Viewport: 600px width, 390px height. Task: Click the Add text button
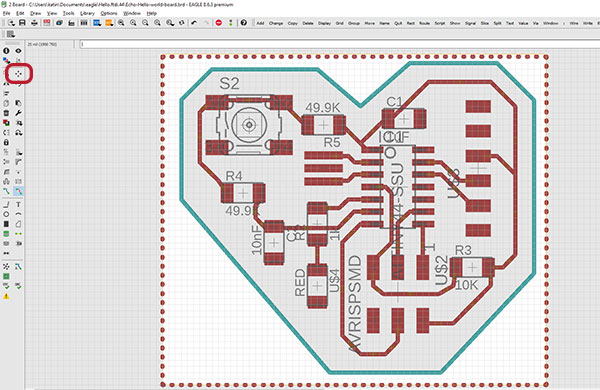coord(260,23)
